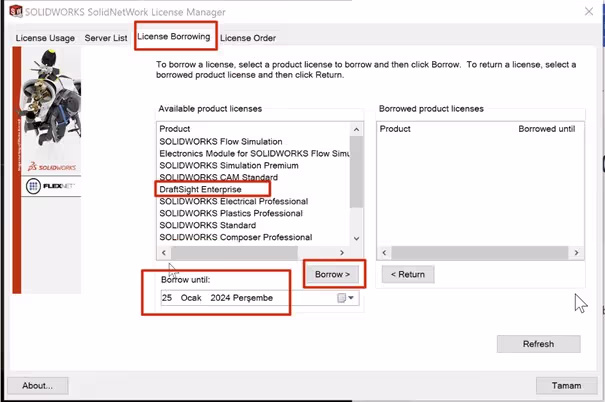Select SOLIDWORKS Plastics Professional license
605x402 pixels.
231,213
